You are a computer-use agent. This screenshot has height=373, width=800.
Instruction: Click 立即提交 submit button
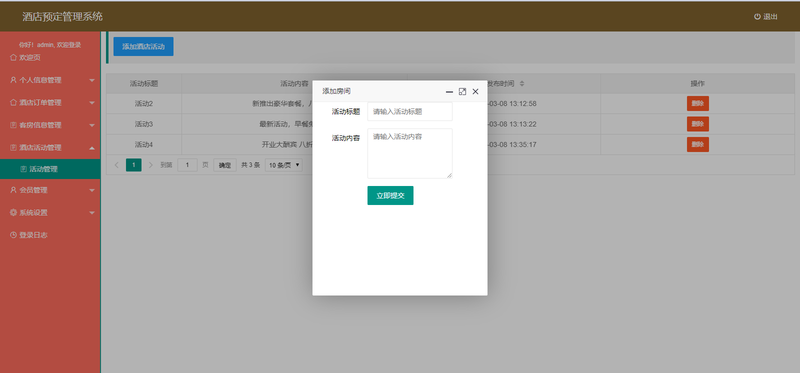point(390,195)
